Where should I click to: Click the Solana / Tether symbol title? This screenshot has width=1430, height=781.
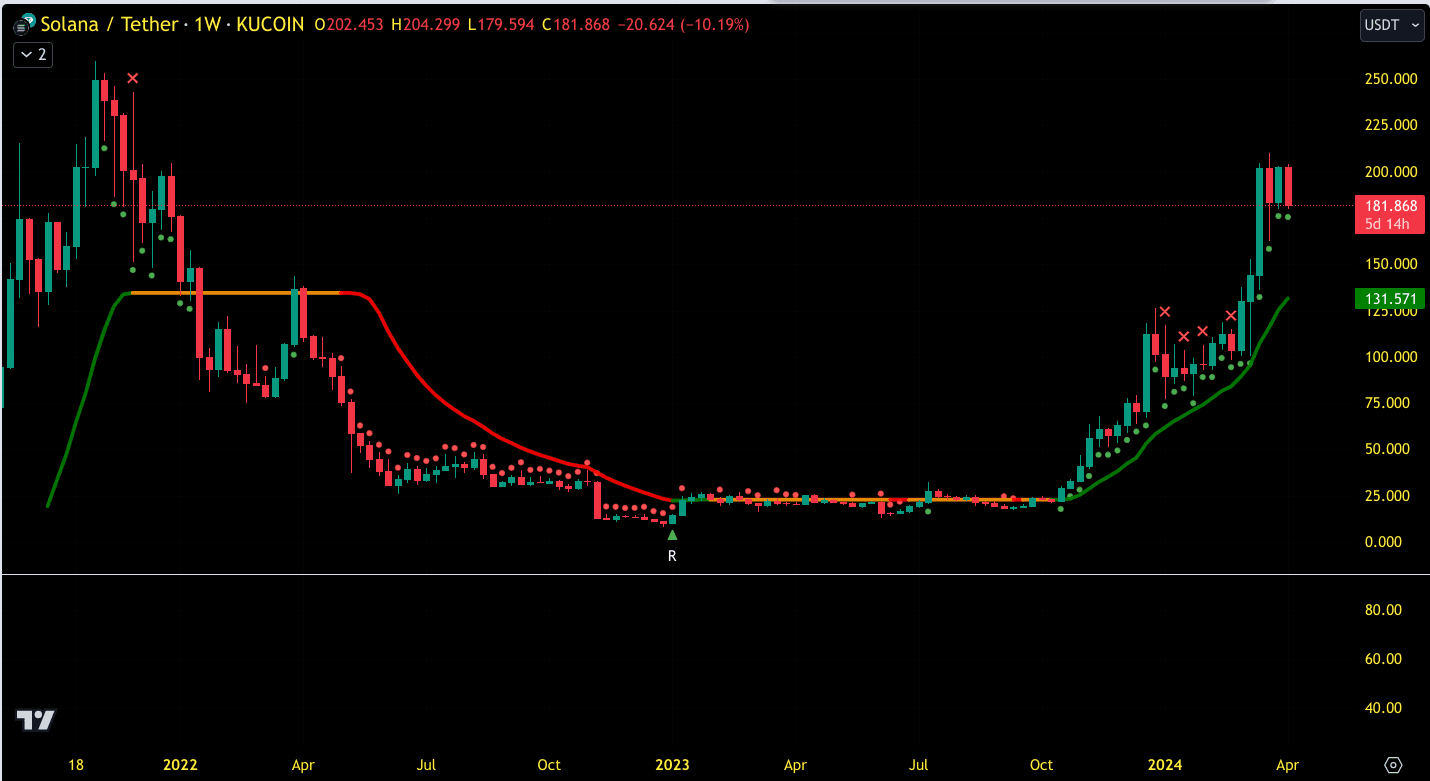click(x=108, y=24)
